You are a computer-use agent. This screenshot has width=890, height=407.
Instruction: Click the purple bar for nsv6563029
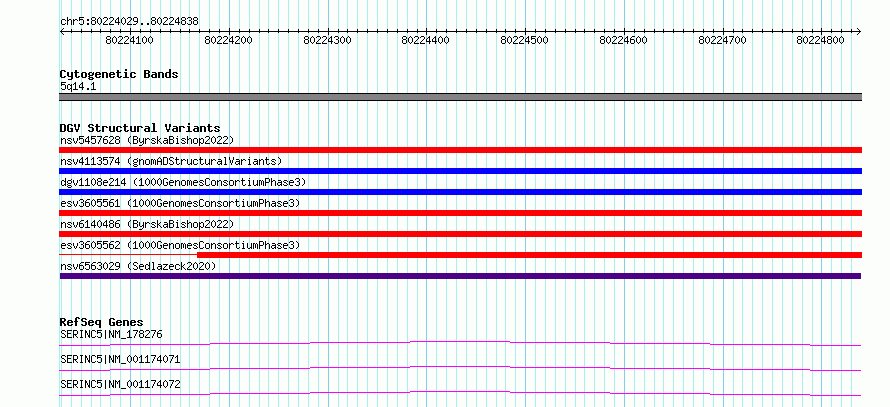[460, 276]
